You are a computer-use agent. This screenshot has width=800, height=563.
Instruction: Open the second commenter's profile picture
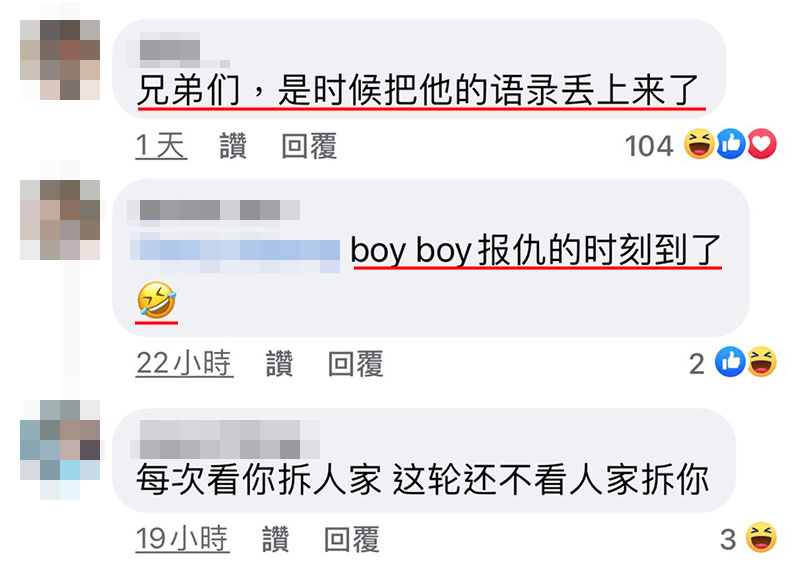(60, 219)
